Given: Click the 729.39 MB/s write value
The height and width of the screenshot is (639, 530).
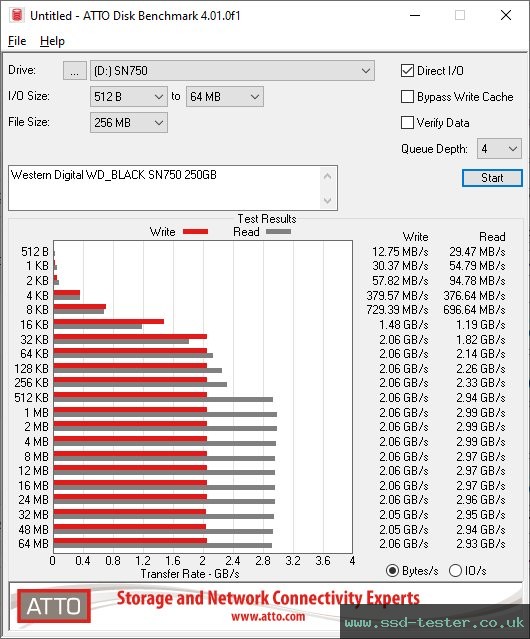Looking at the screenshot, I should (397, 310).
